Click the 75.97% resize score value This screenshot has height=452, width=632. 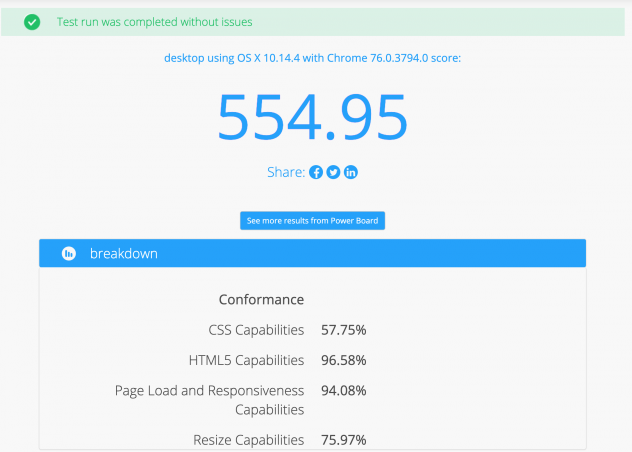point(343,440)
